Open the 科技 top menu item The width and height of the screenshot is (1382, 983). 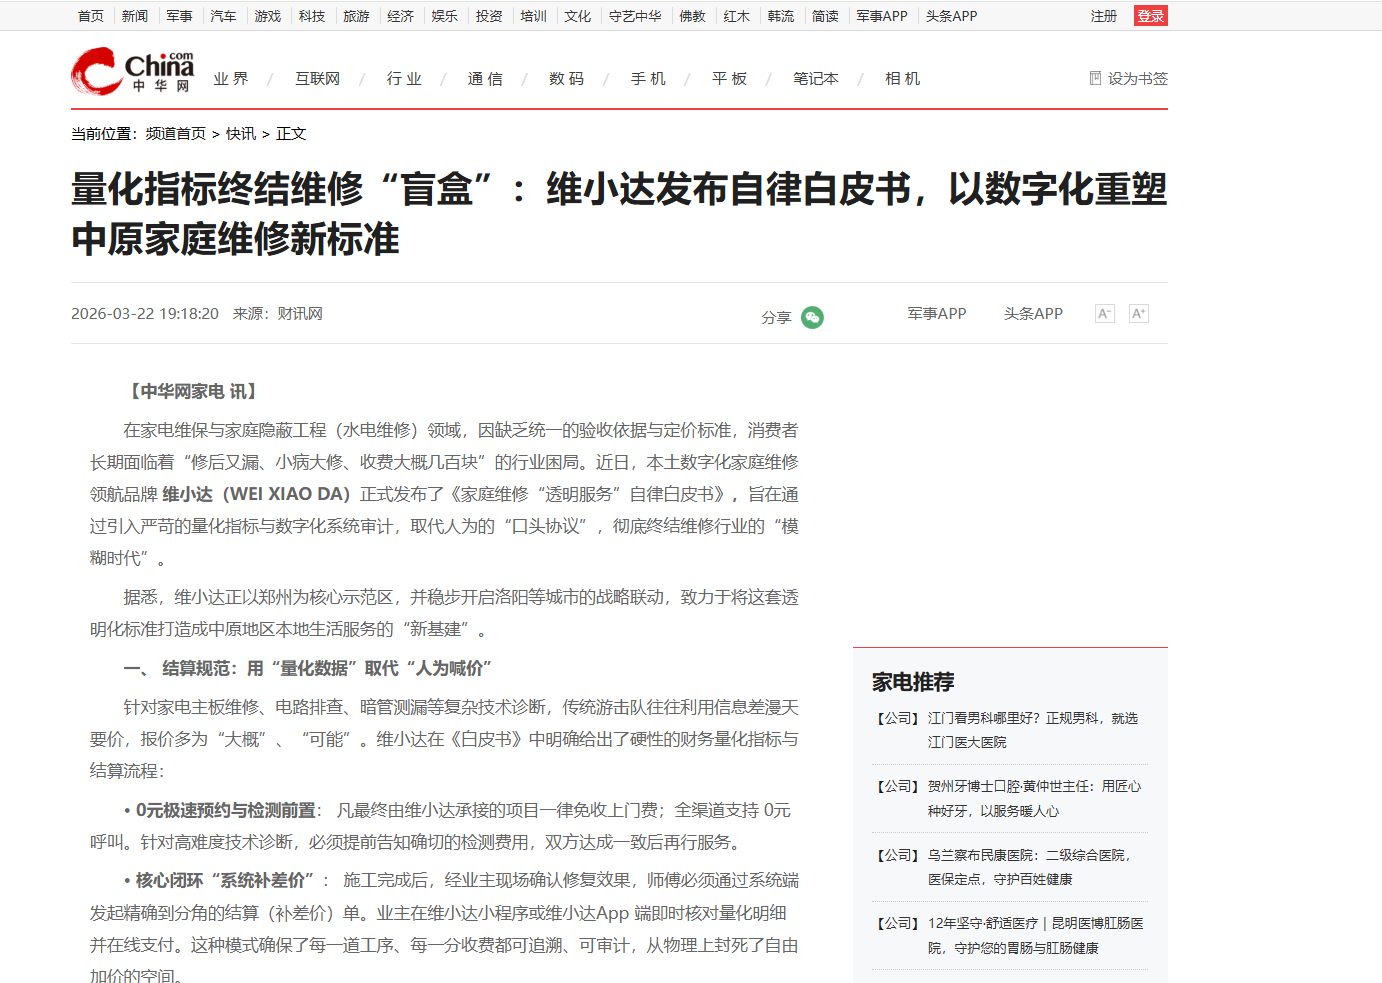pyautogui.click(x=312, y=16)
